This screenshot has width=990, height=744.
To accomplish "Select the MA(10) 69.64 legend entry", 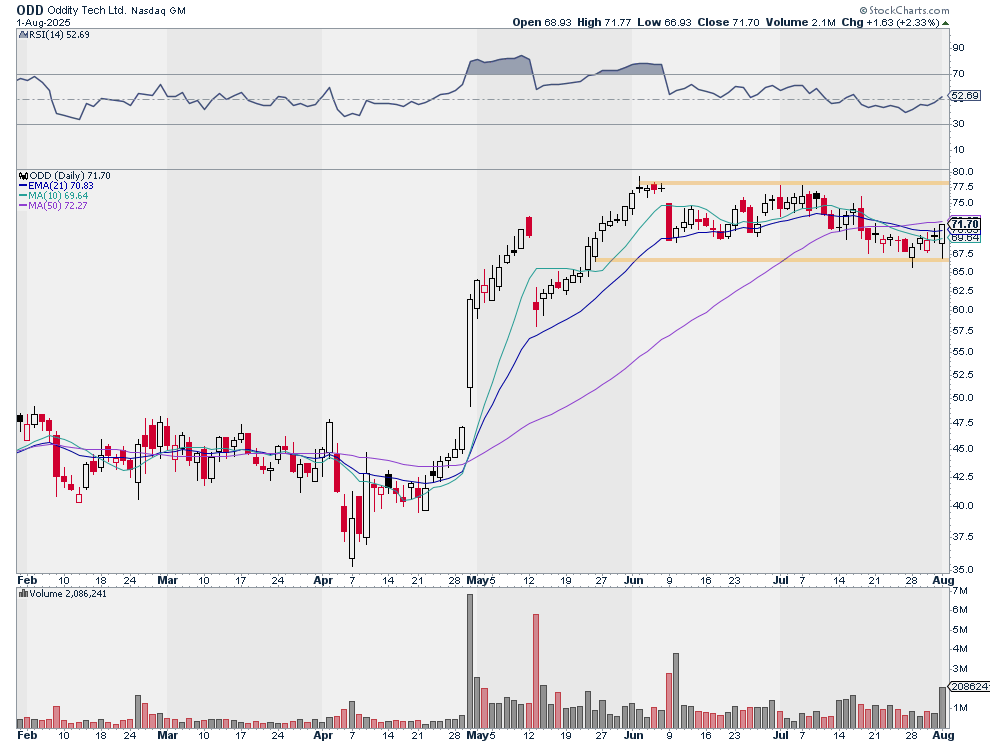I will [54, 196].
